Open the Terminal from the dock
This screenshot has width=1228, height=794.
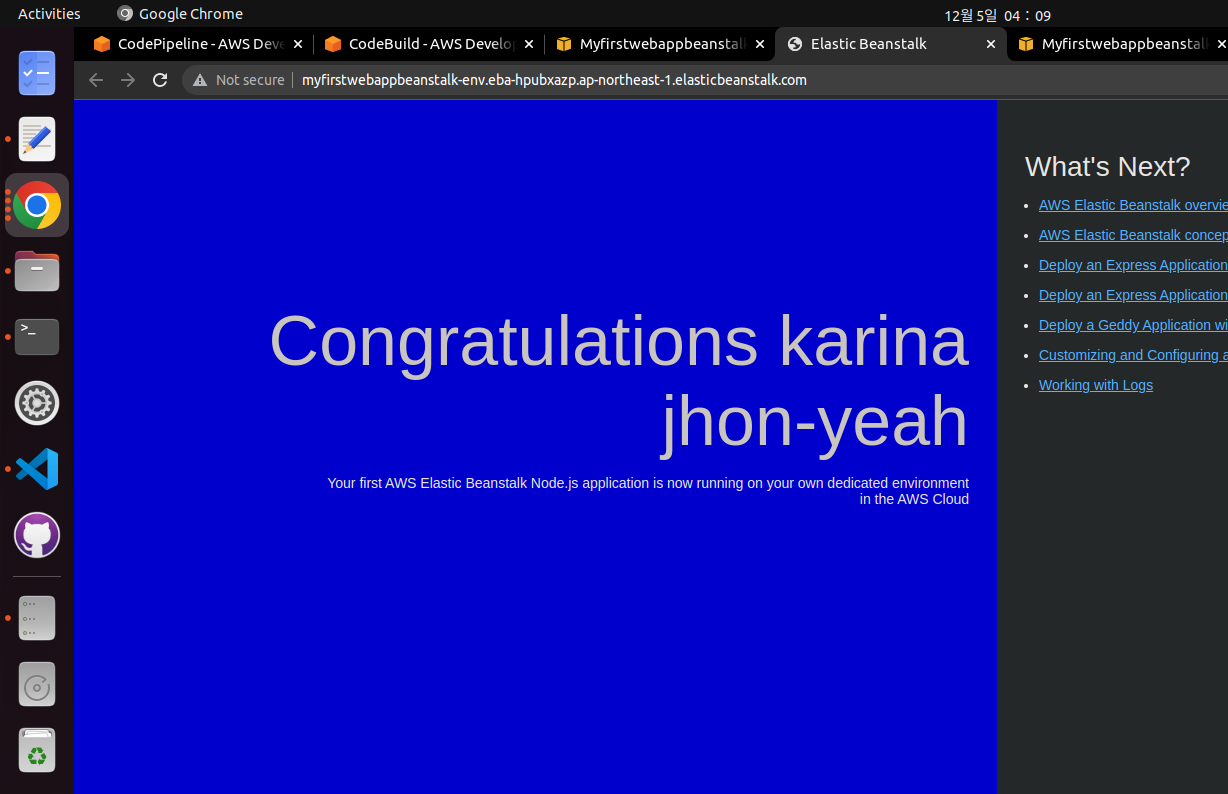tap(37, 337)
